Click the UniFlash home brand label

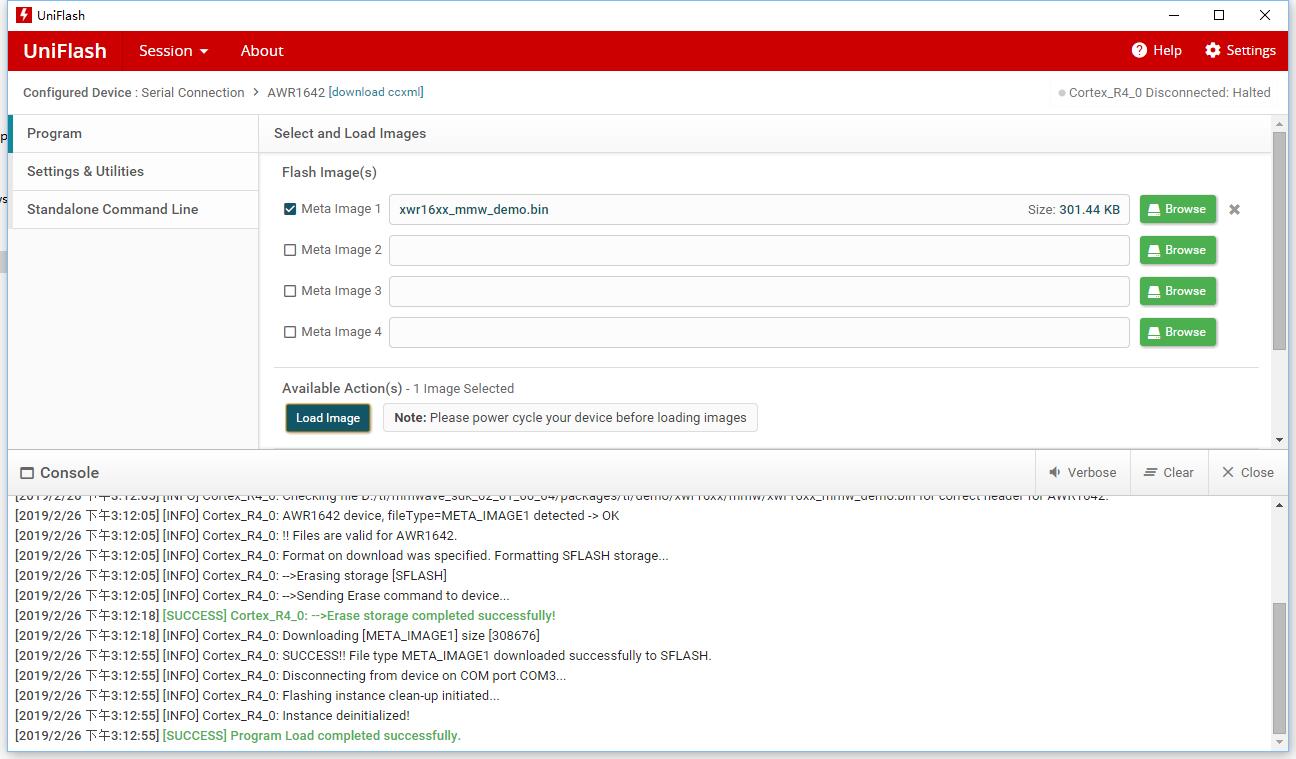[65, 50]
